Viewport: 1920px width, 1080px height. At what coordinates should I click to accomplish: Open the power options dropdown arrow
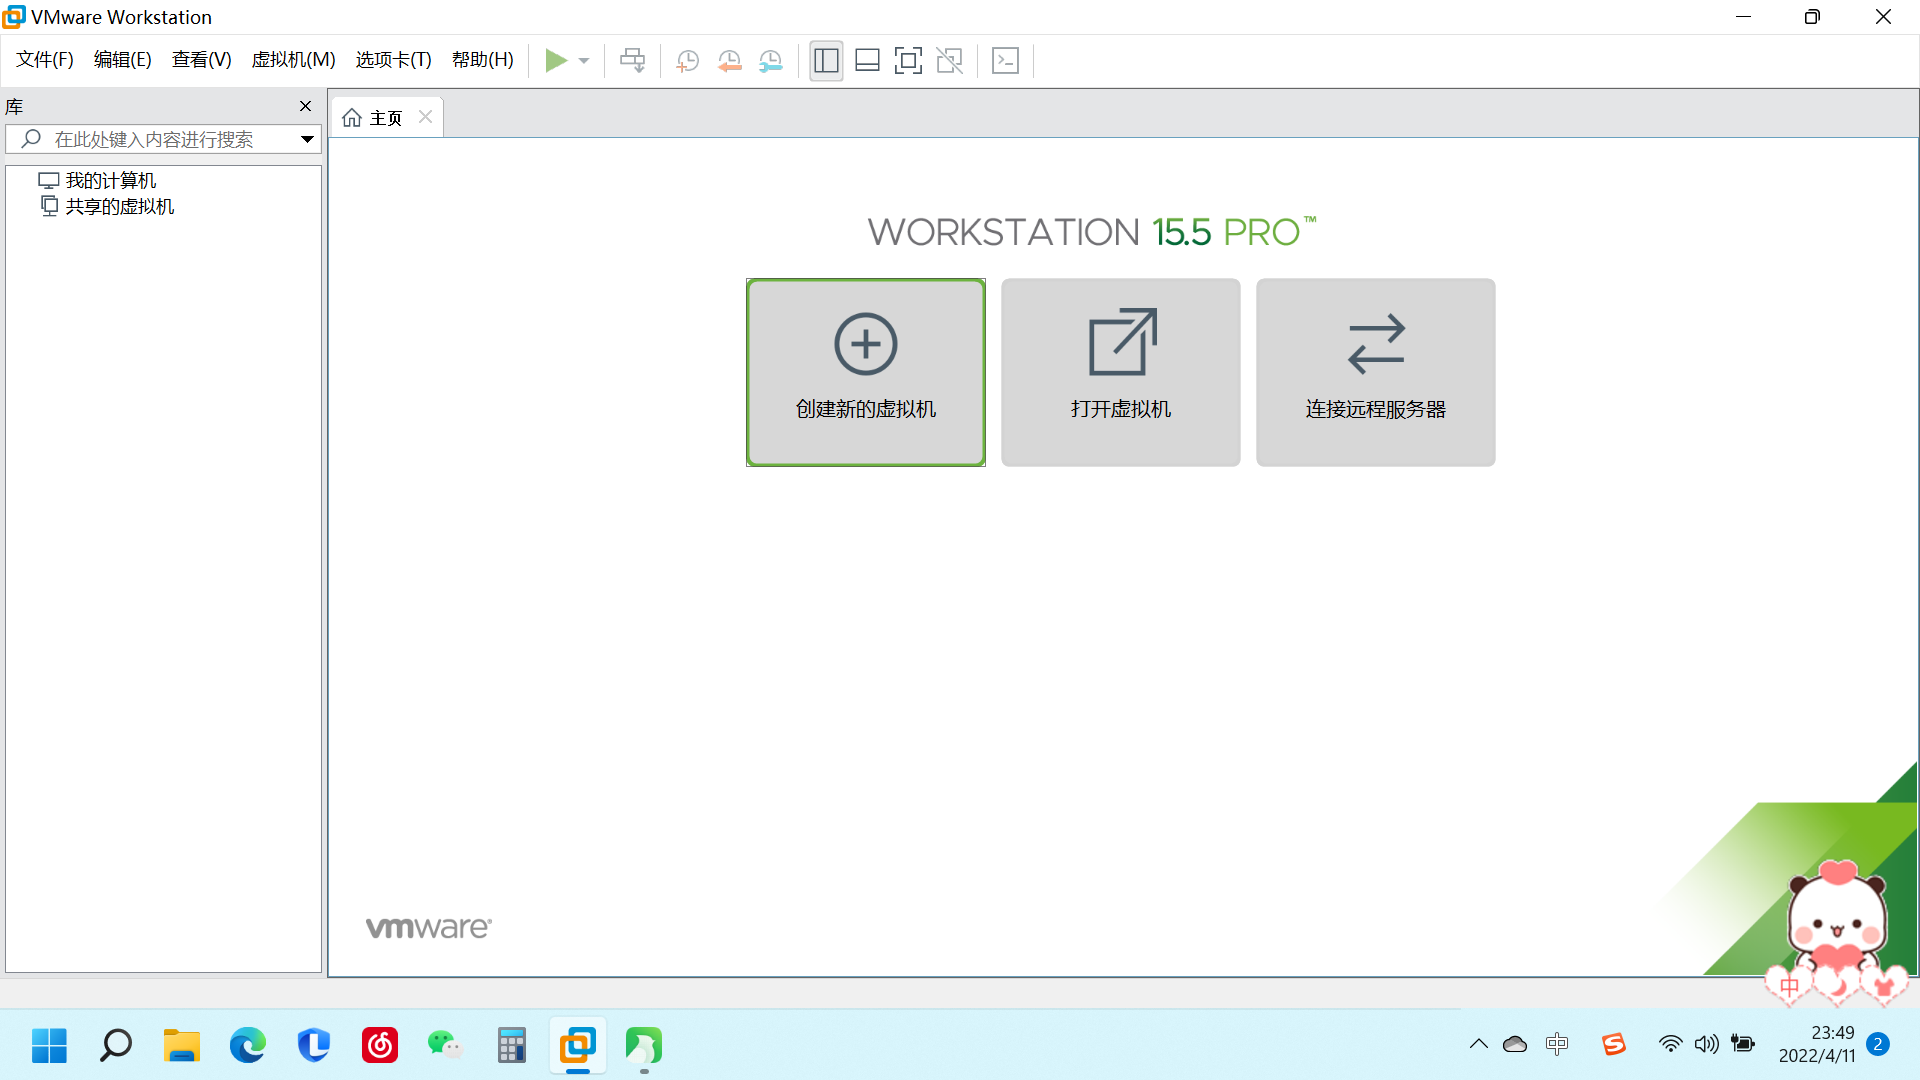[x=584, y=61]
